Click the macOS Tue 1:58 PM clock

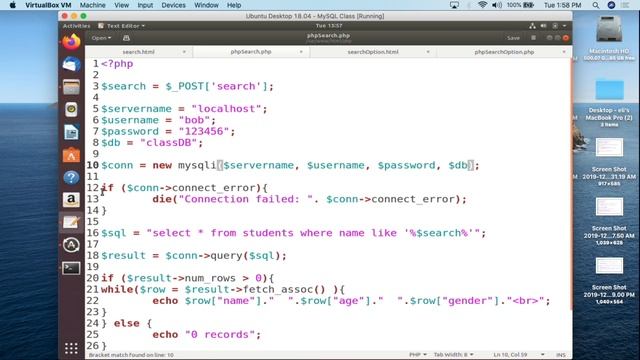coord(562,5)
